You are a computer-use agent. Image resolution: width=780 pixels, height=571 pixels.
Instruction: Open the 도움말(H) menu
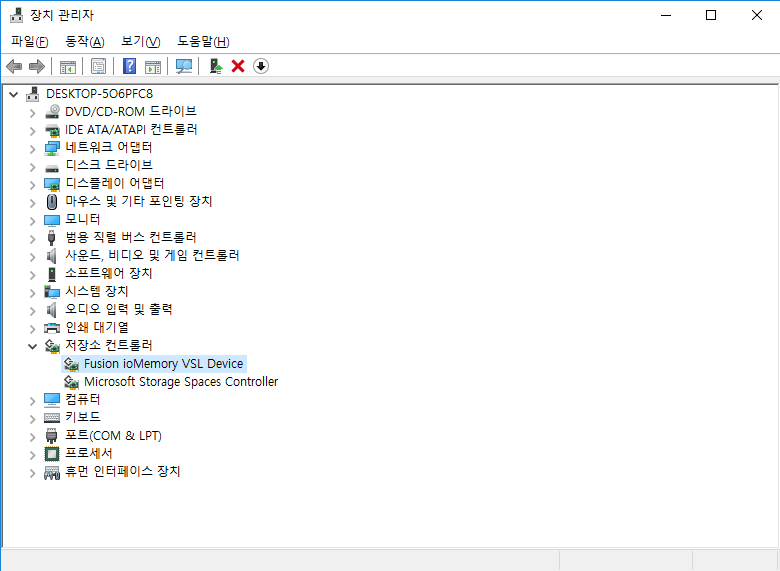coord(203,42)
